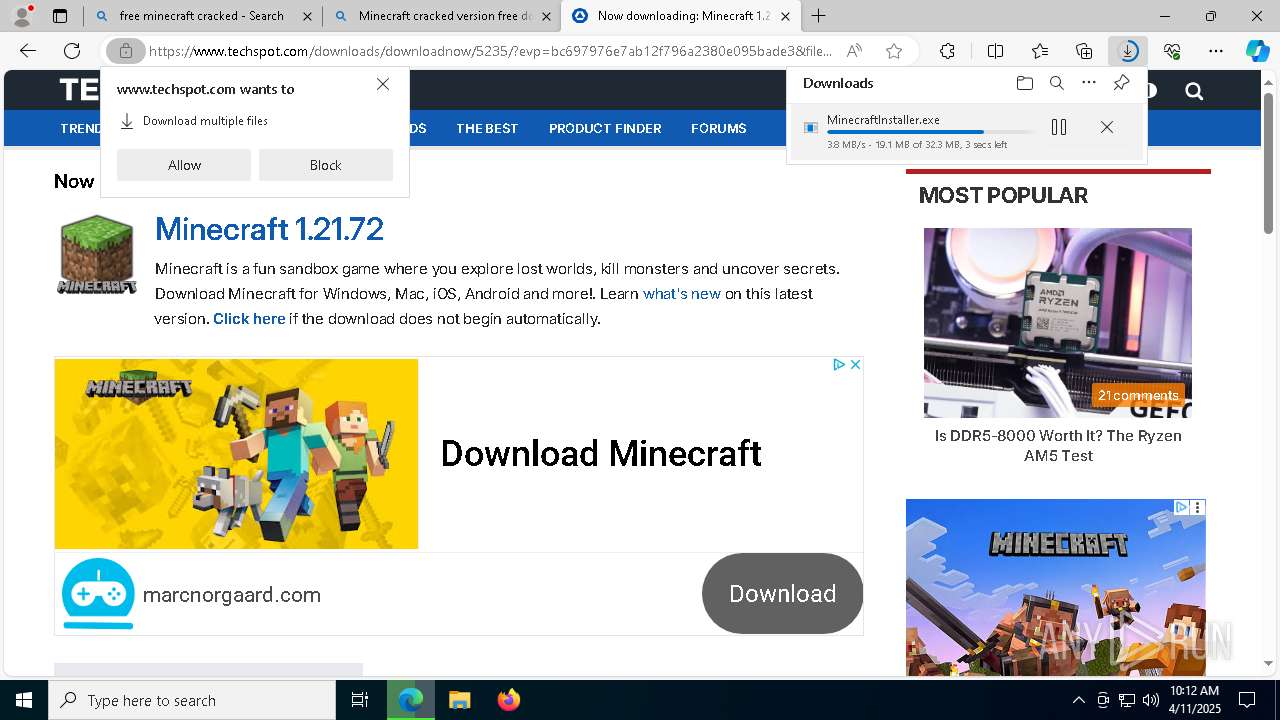This screenshot has height=720, width=1280.
Task: Open the Ryzen DDR5-8000 article thumbnail
Action: (x=1058, y=322)
